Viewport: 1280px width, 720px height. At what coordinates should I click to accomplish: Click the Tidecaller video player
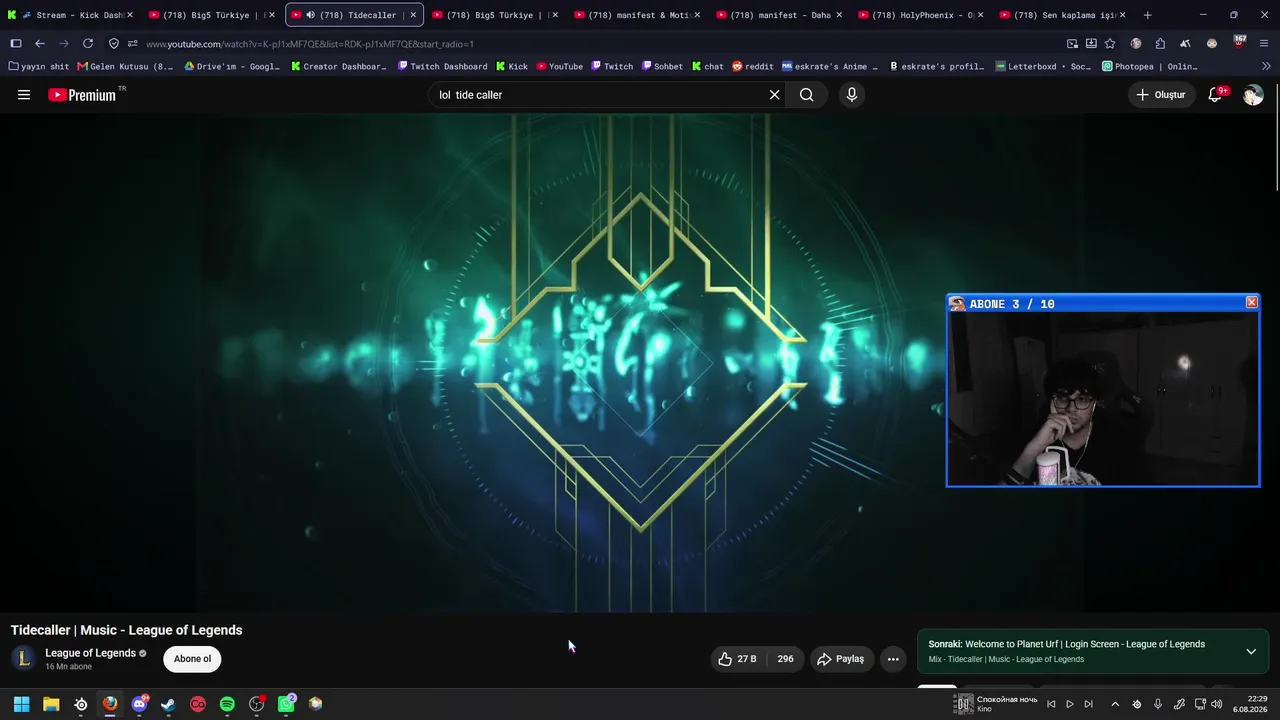coord(640,362)
